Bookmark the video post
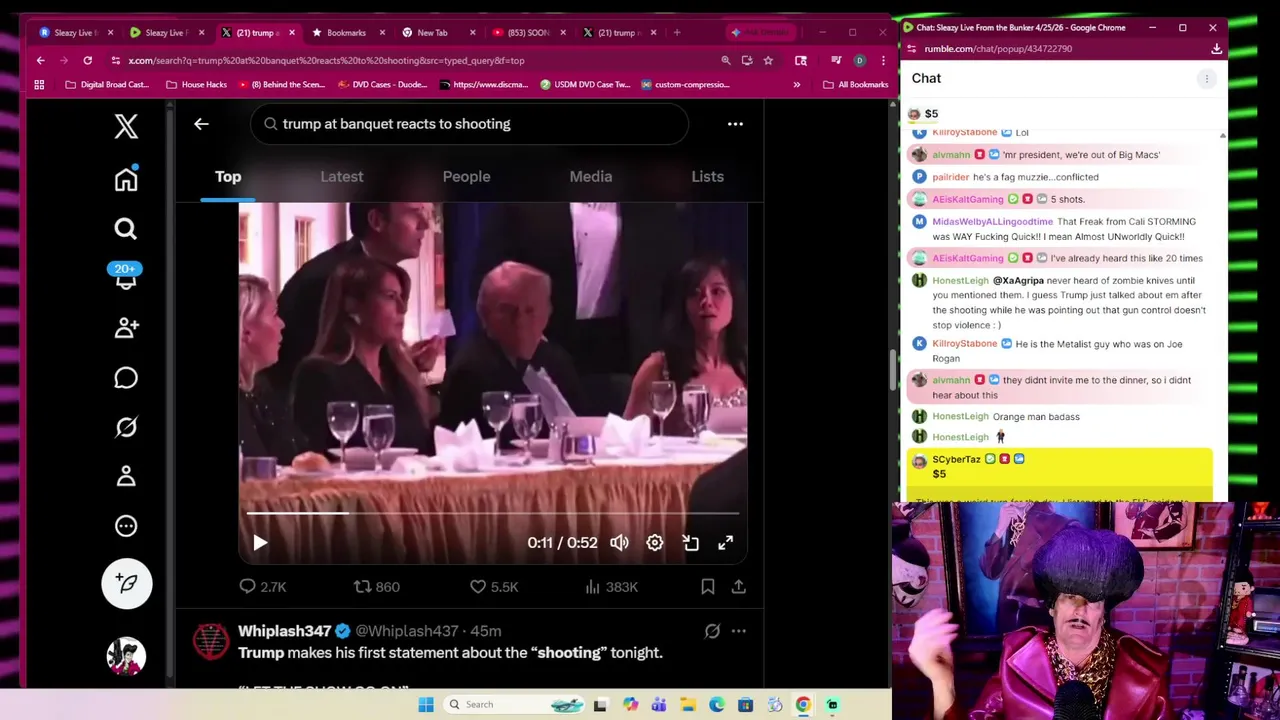 coord(707,587)
